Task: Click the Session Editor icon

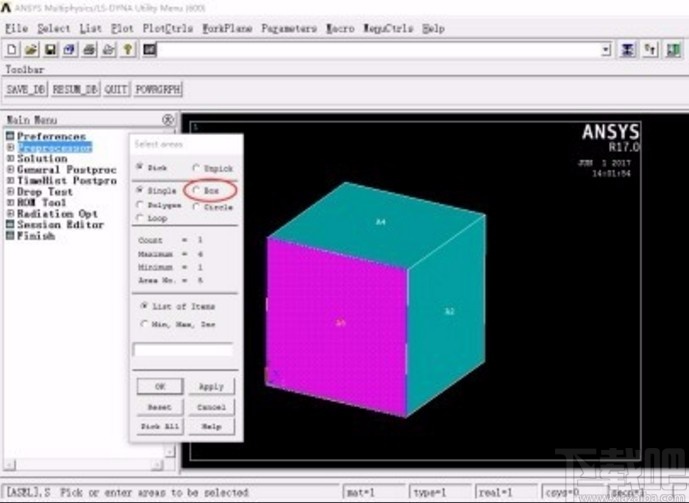Action: coord(10,224)
